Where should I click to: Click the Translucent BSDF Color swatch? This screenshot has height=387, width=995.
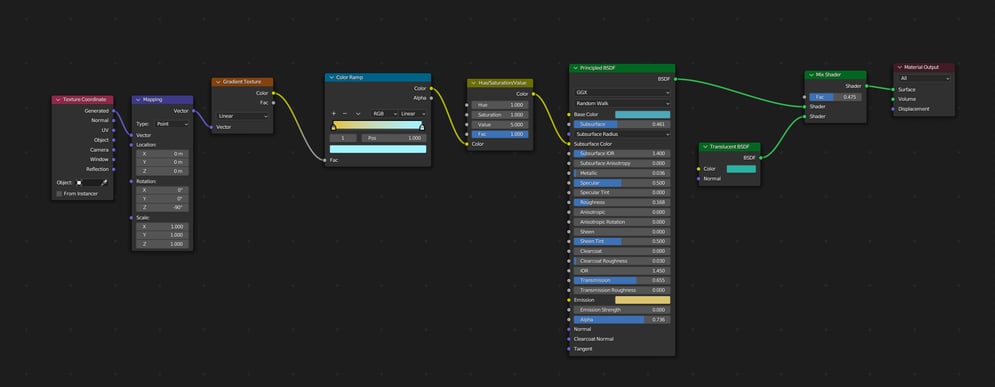tap(741, 169)
